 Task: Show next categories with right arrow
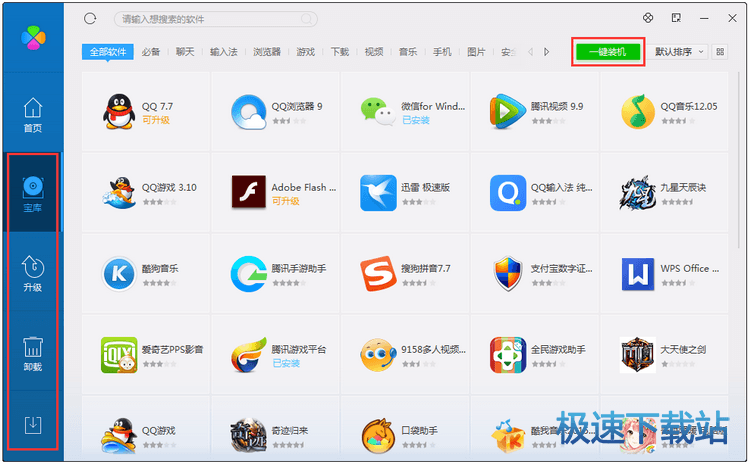(x=546, y=52)
